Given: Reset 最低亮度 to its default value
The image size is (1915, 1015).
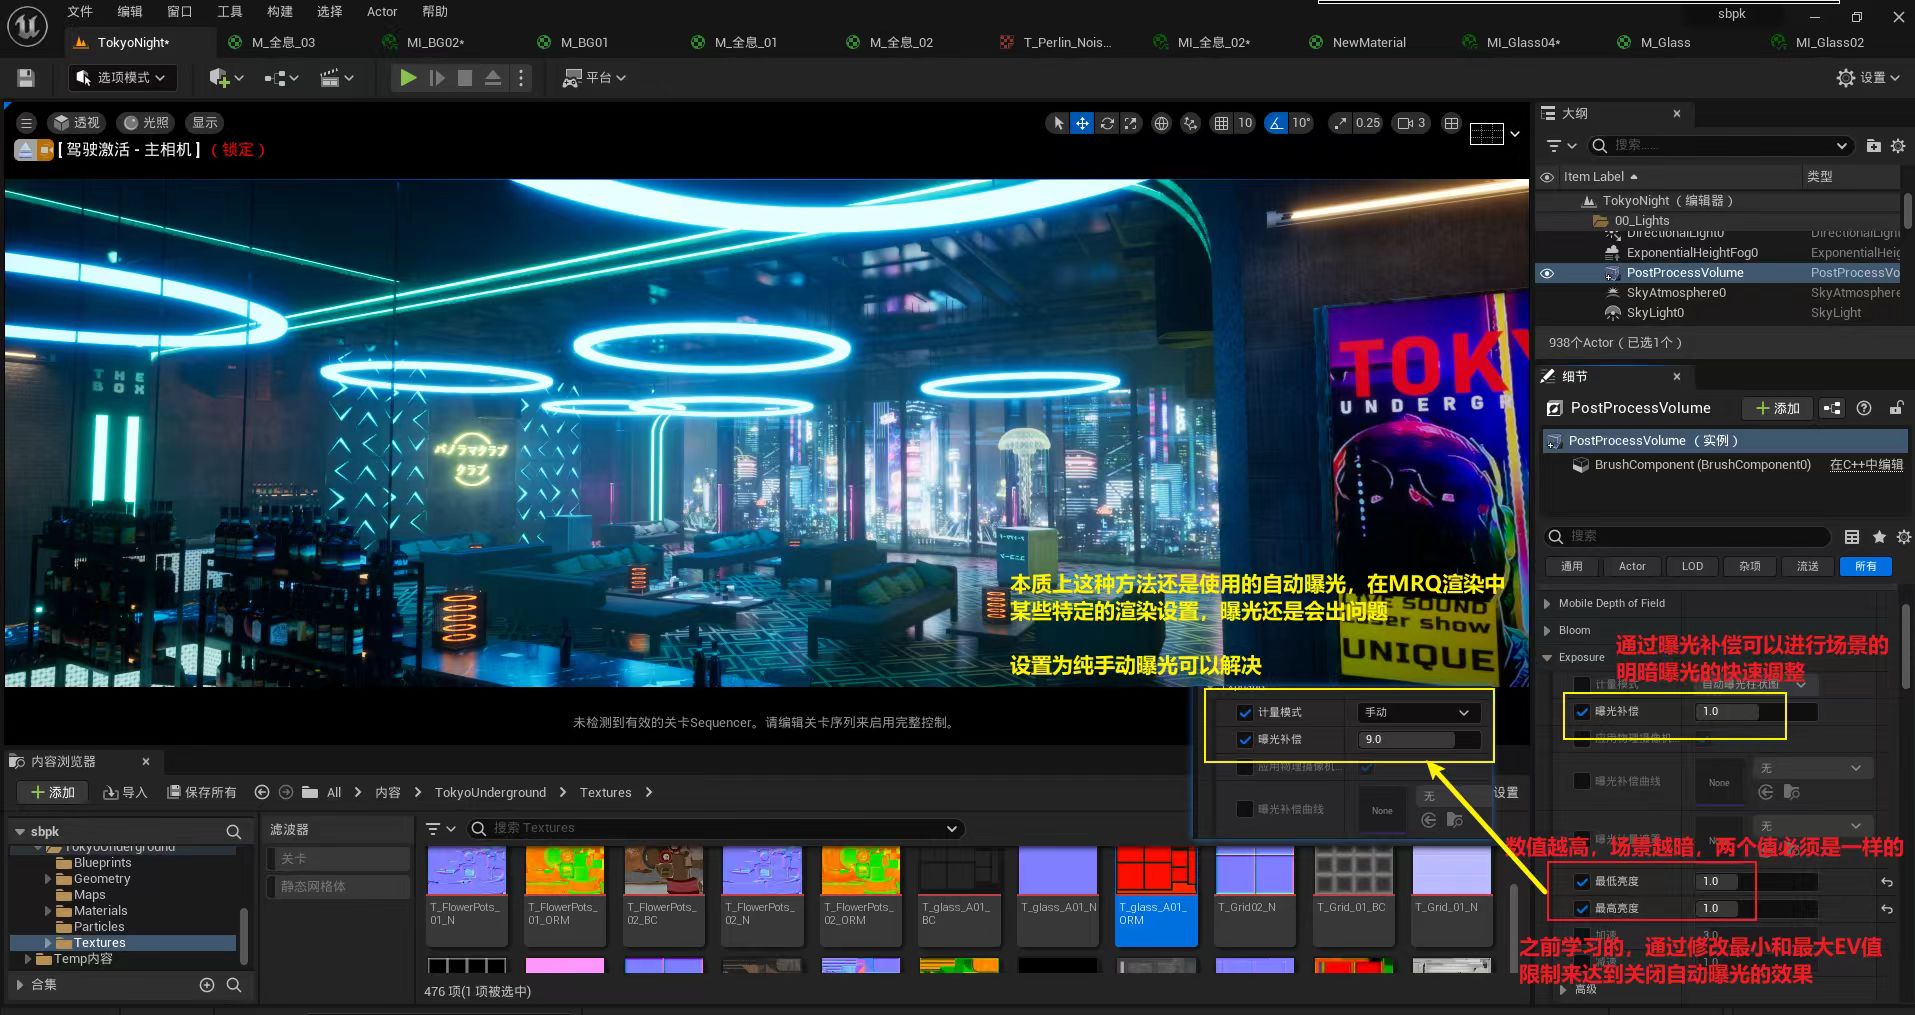Looking at the screenshot, I should coord(1887,882).
